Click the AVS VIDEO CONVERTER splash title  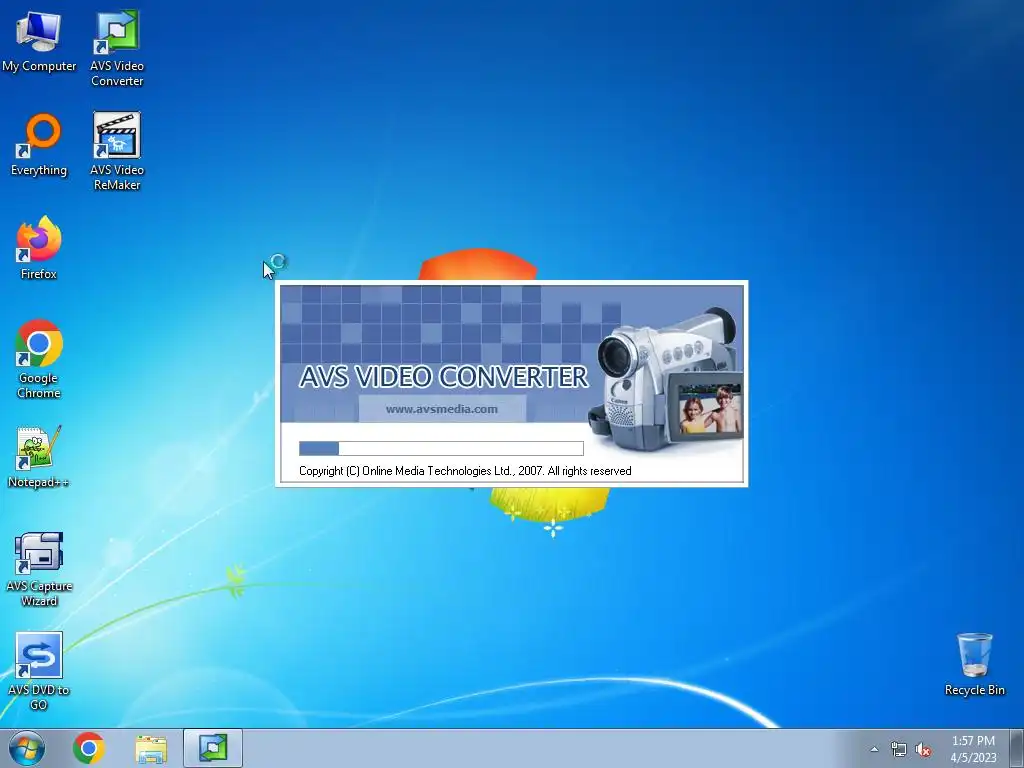pos(443,377)
